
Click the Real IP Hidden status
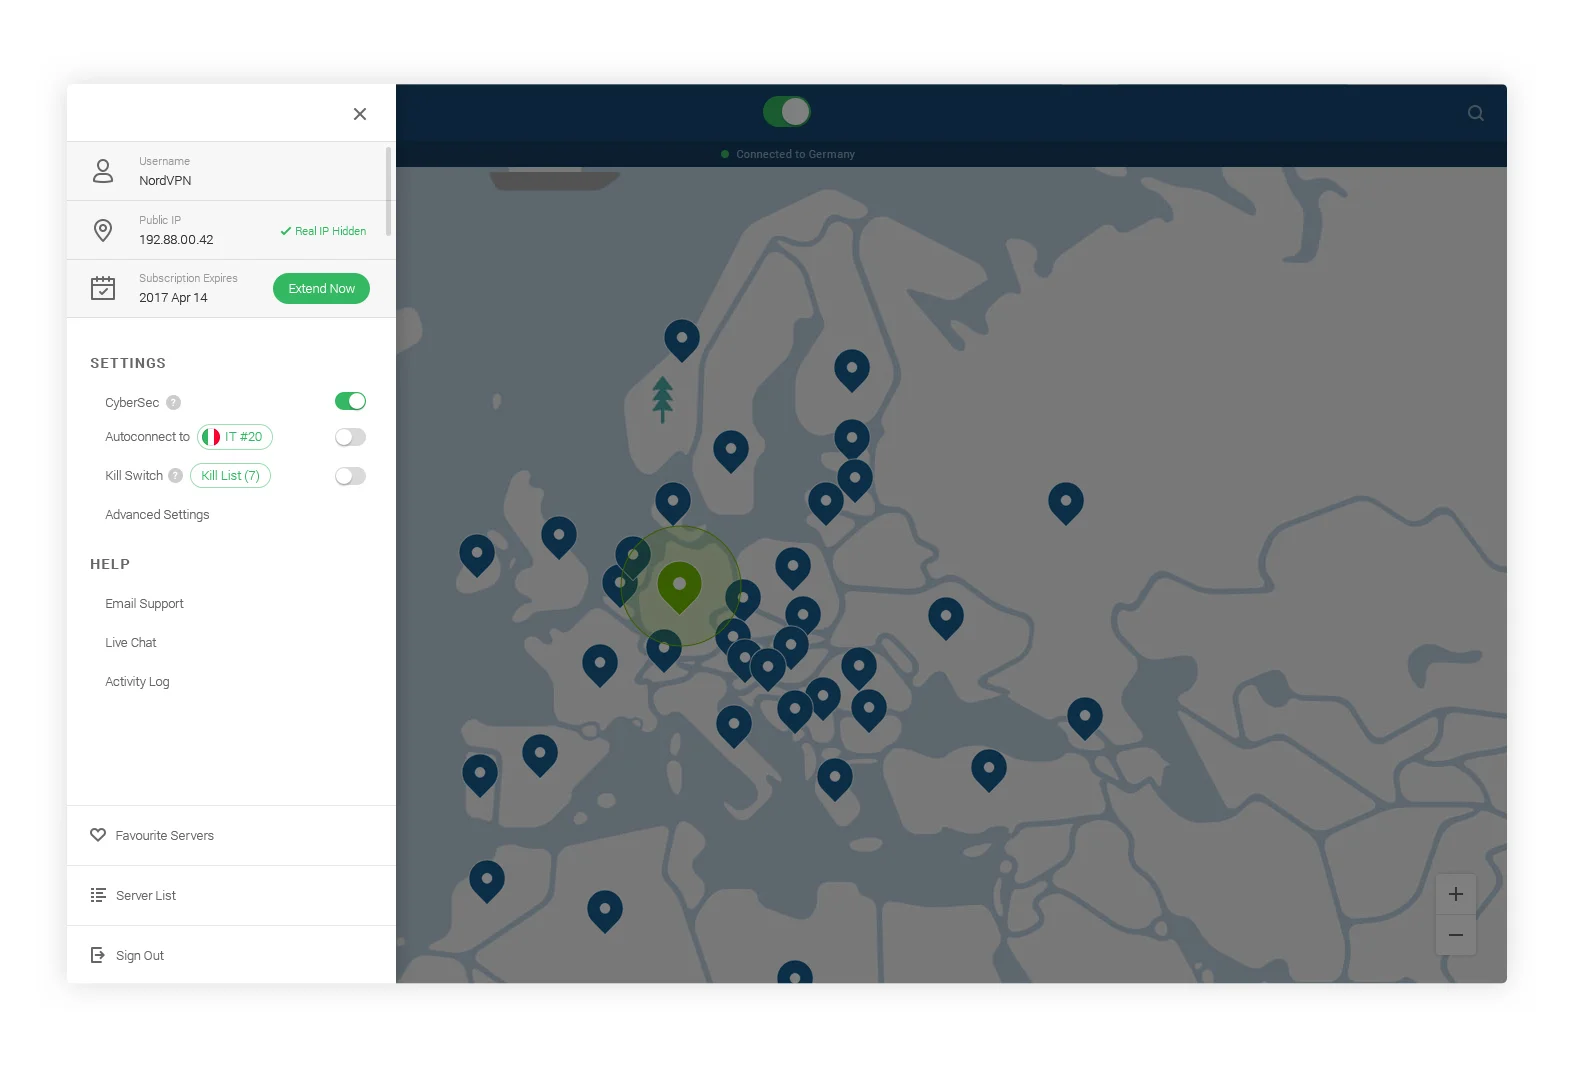pos(323,231)
